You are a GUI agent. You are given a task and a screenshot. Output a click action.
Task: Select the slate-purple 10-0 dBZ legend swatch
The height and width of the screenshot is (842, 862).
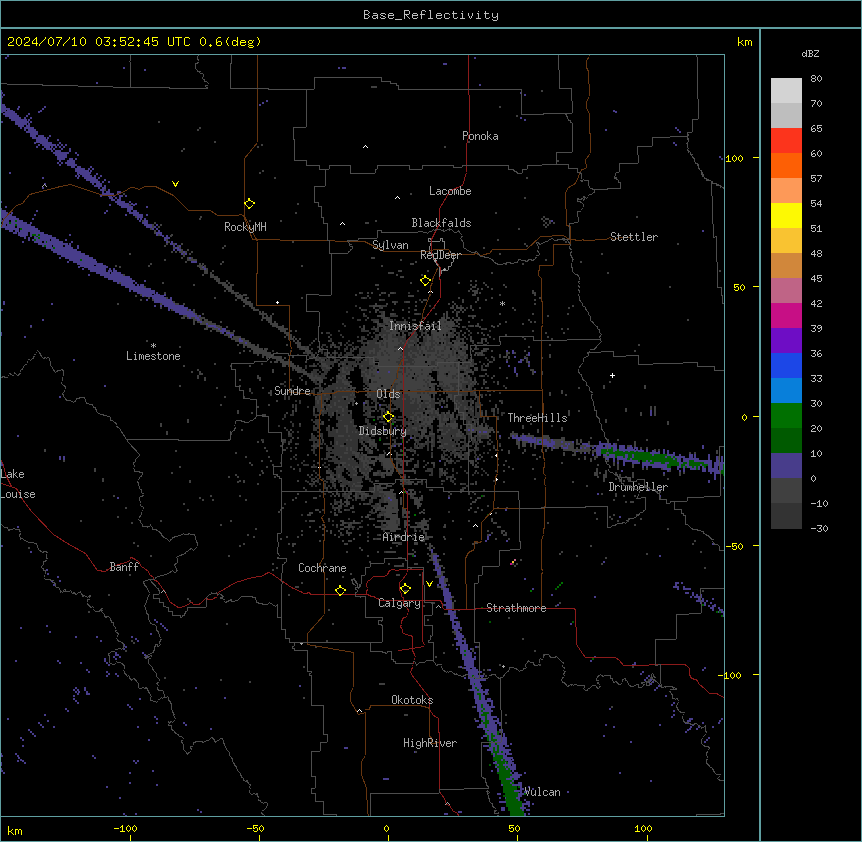pyautogui.click(x=786, y=466)
